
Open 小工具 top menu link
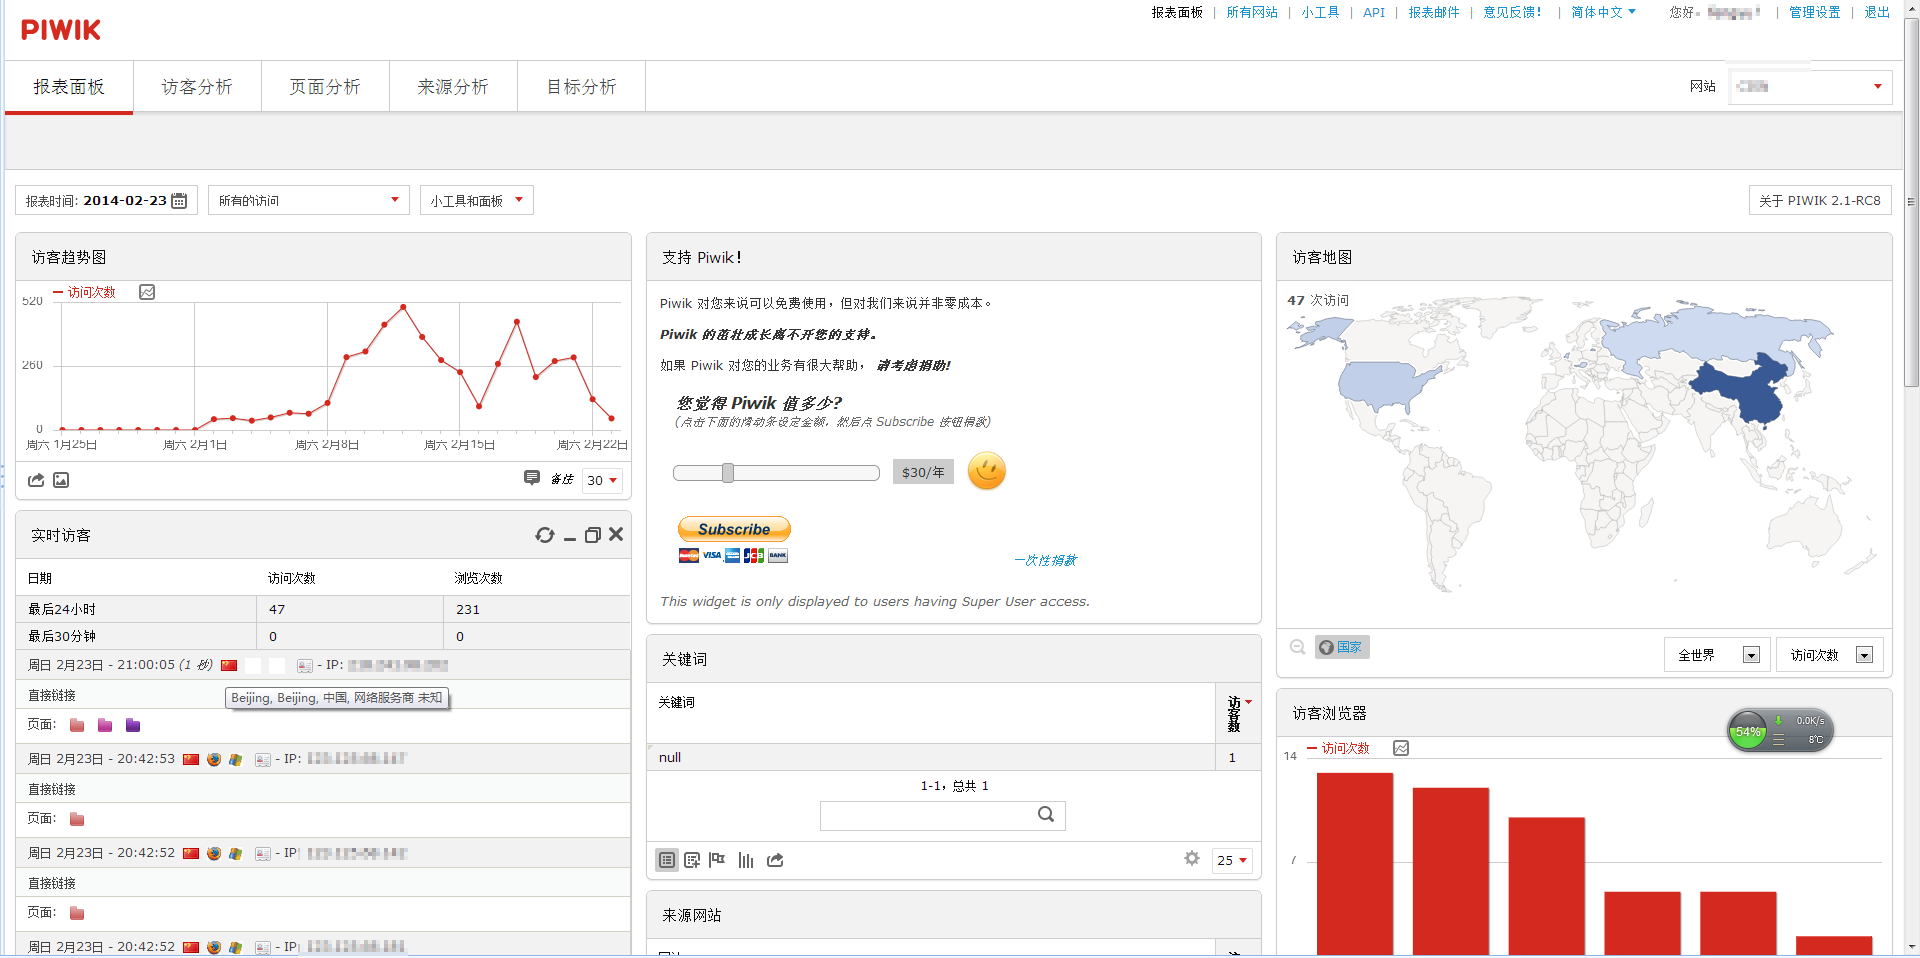point(1320,12)
